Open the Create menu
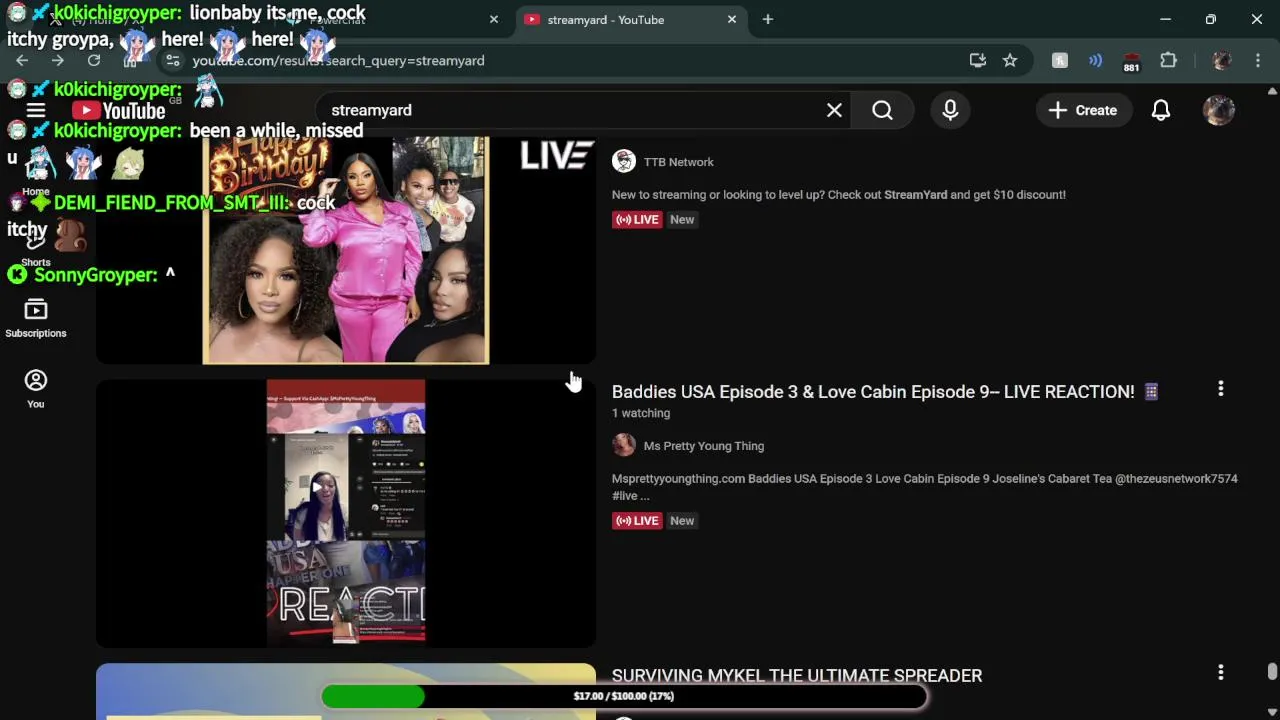Viewport: 1280px width, 720px height. (1083, 110)
